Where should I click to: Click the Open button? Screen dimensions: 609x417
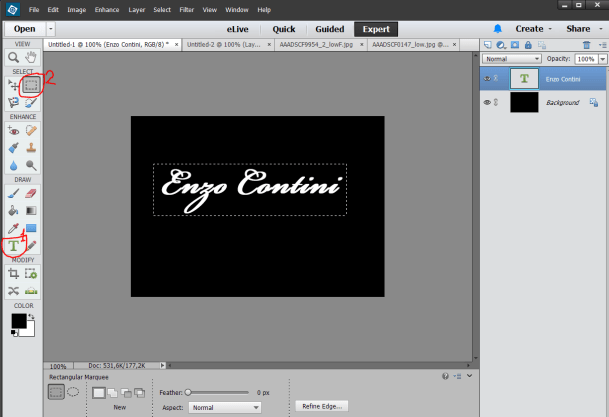25,29
